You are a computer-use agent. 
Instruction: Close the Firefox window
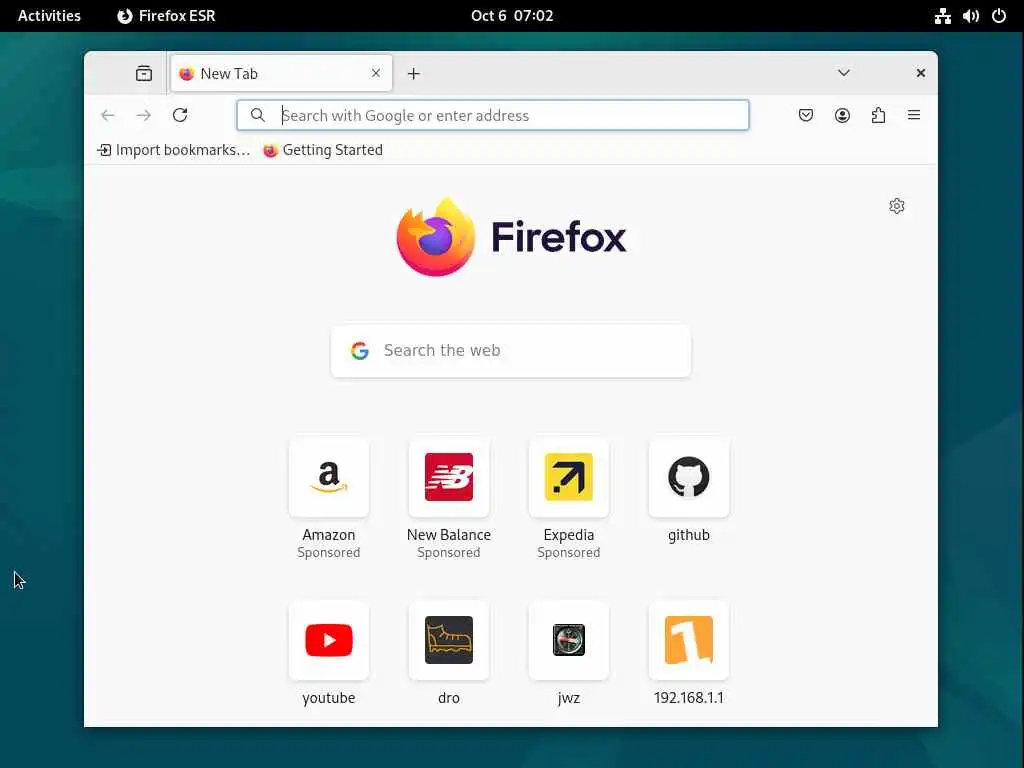click(x=920, y=72)
